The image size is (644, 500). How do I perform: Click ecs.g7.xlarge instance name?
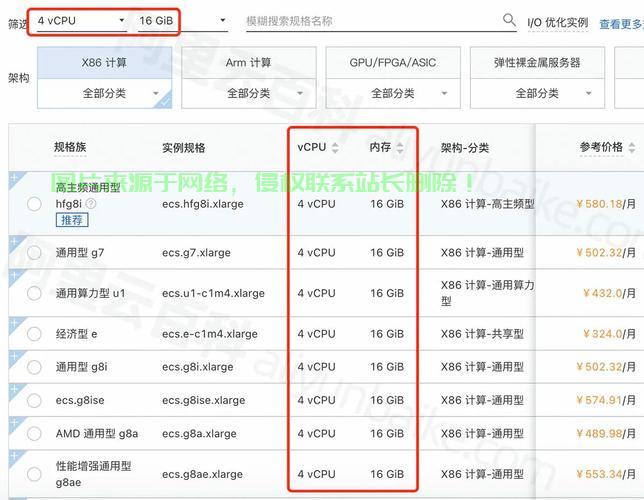(x=196, y=252)
